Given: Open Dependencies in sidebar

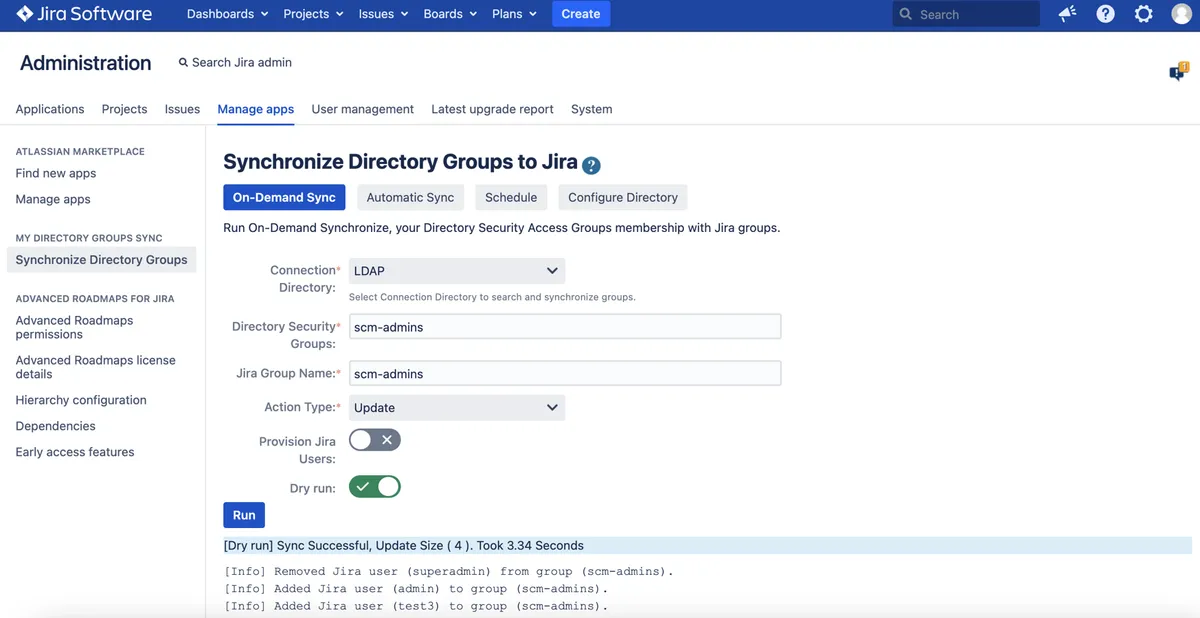Looking at the screenshot, I should (55, 426).
